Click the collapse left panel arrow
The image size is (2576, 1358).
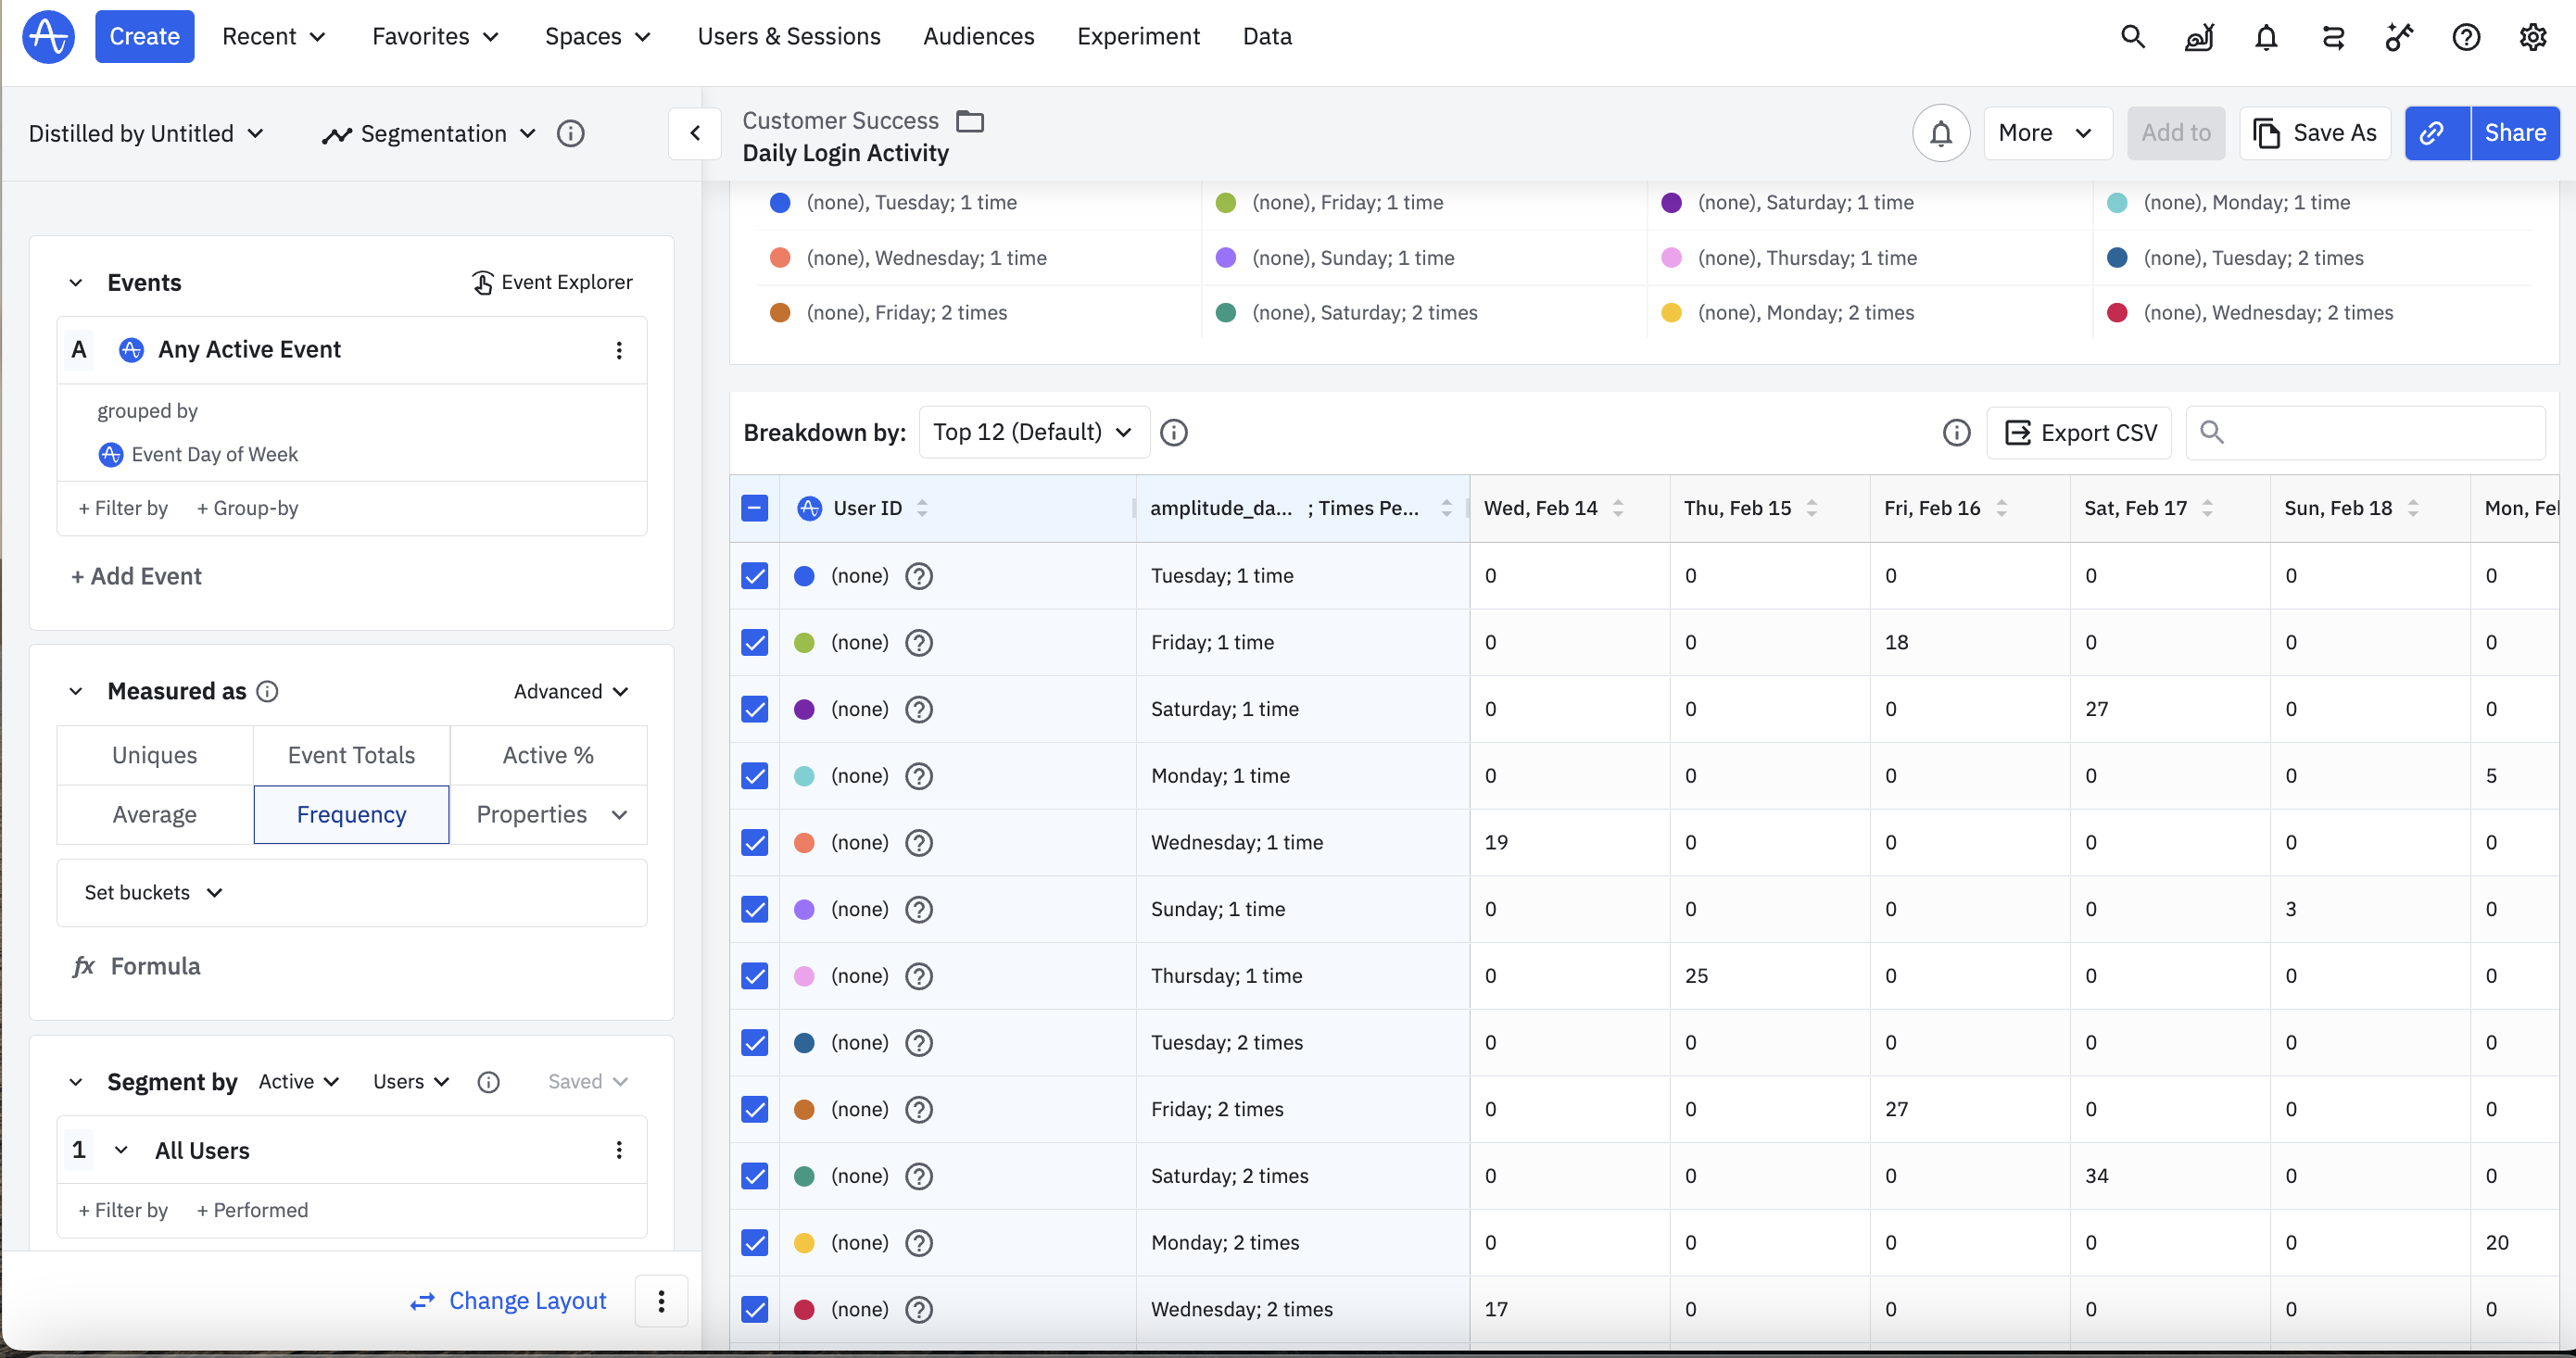pyautogui.click(x=695, y=133)
